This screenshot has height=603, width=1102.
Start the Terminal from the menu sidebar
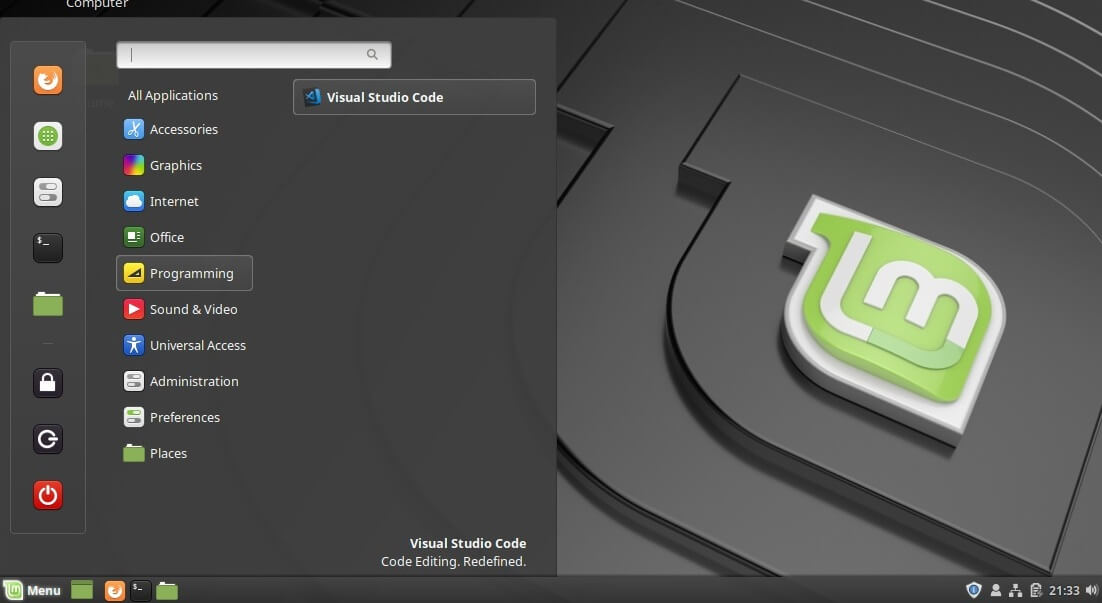coord(48,247)
